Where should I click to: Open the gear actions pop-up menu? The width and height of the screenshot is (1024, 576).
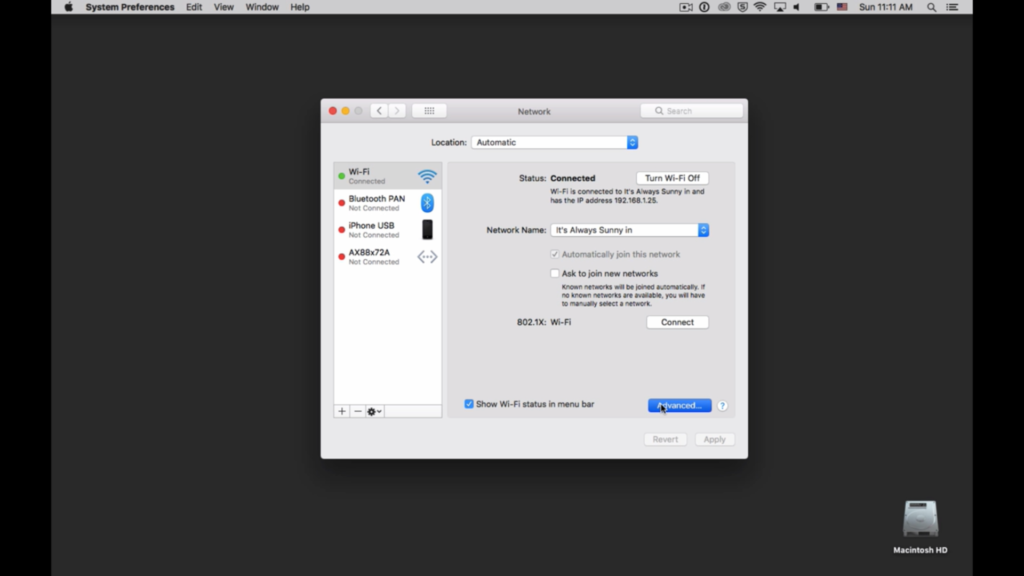pyautogui.click(x=374, y=411)
